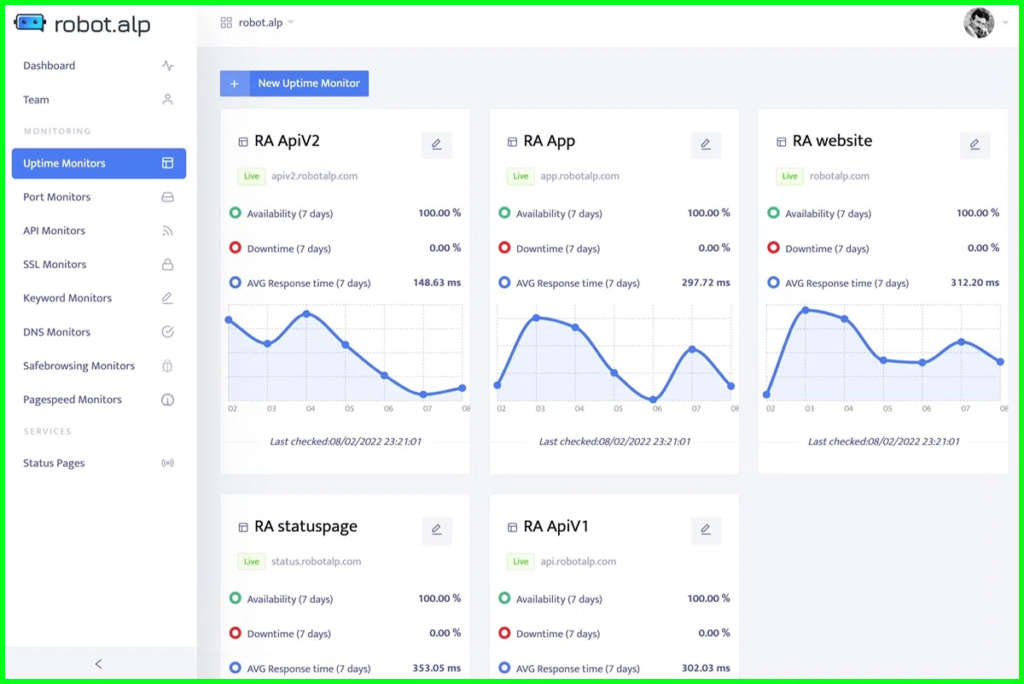The height and width of the screenshot is (684, 1024).
Task: Click the 04 data point on RA ApiV2 chart
Action: click(x=307, y=314)
